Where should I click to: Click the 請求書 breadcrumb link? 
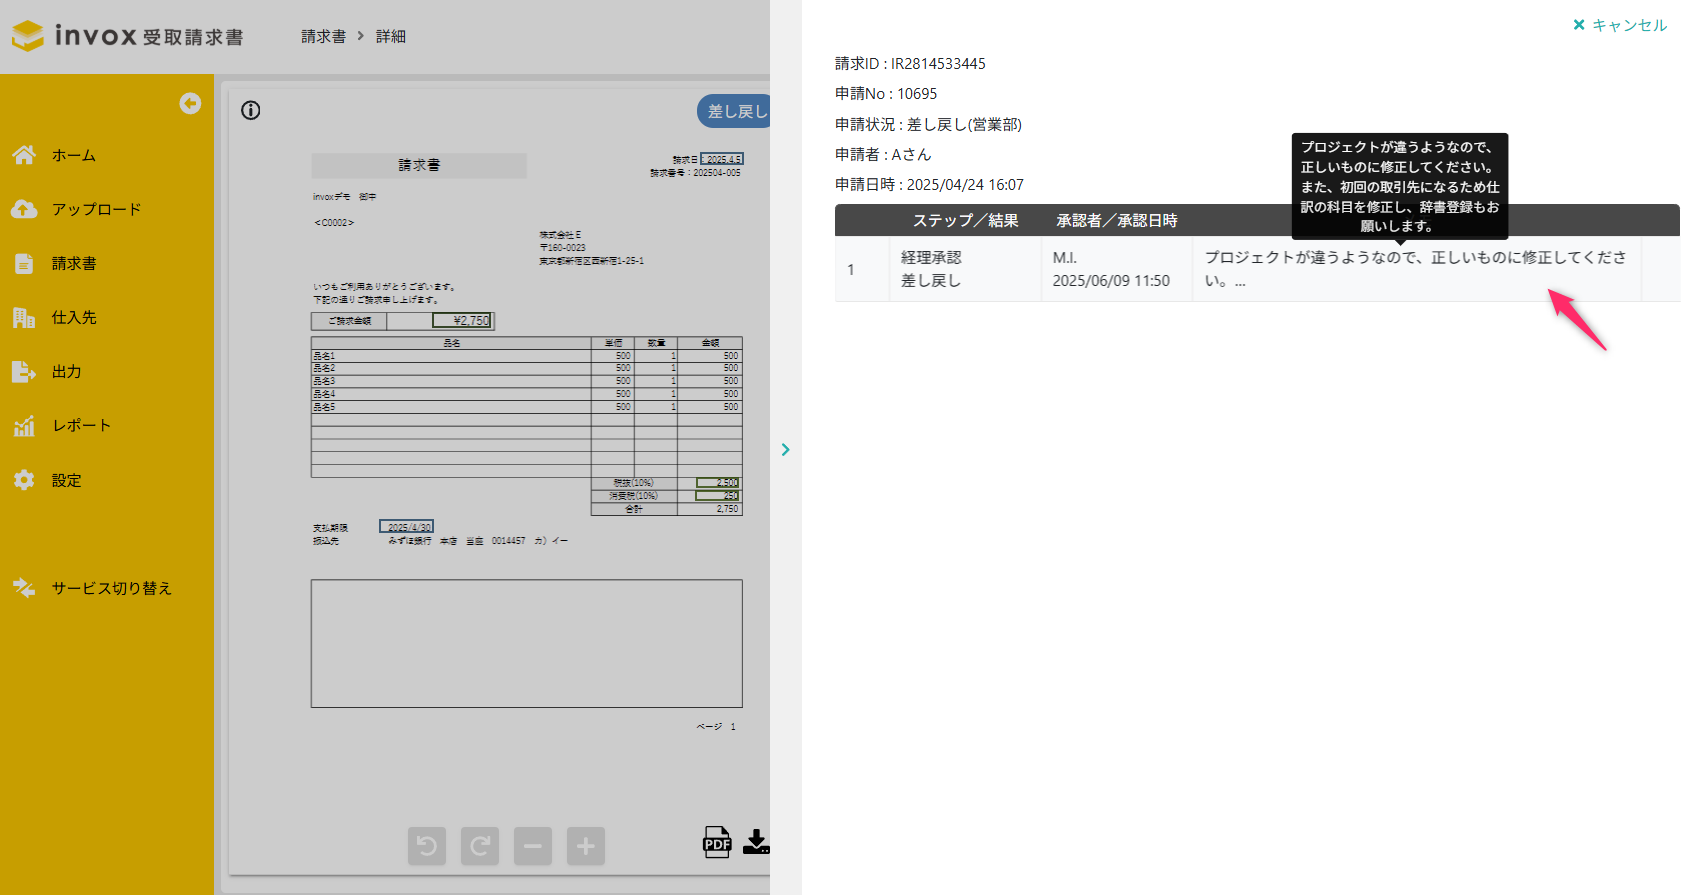tap(324, 36)
